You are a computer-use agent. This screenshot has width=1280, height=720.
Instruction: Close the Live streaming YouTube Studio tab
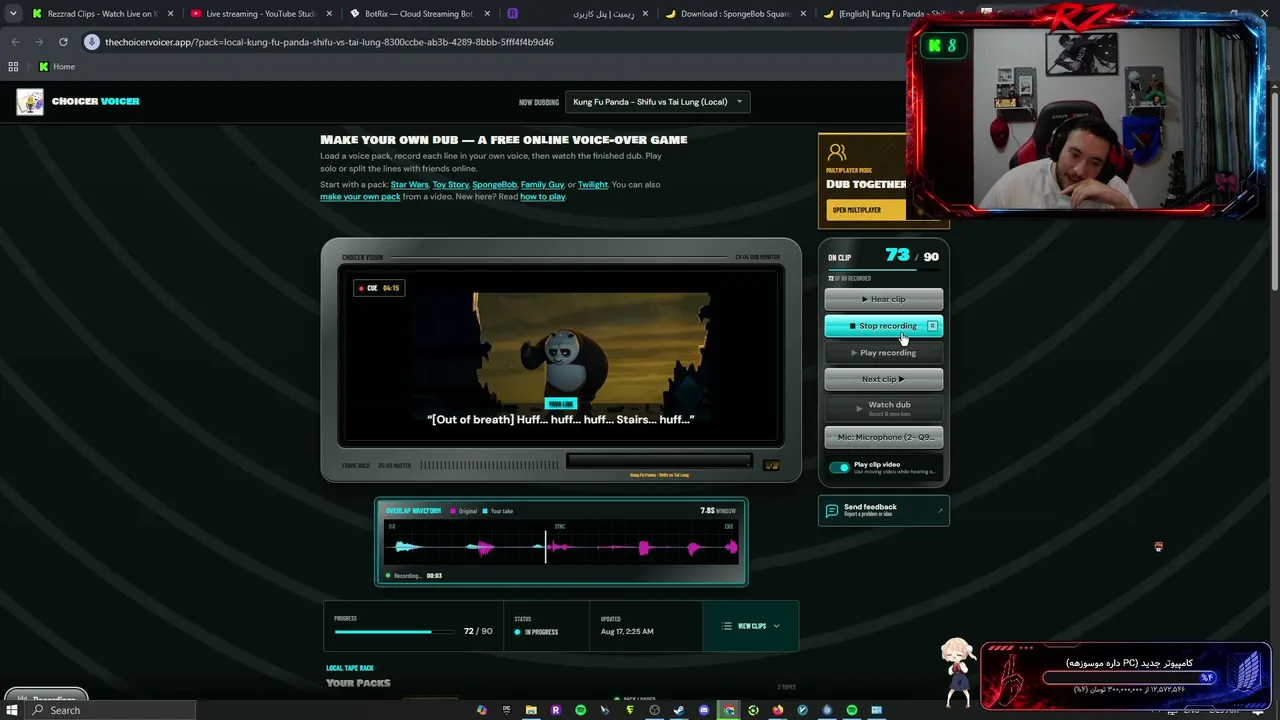(329, 14)
